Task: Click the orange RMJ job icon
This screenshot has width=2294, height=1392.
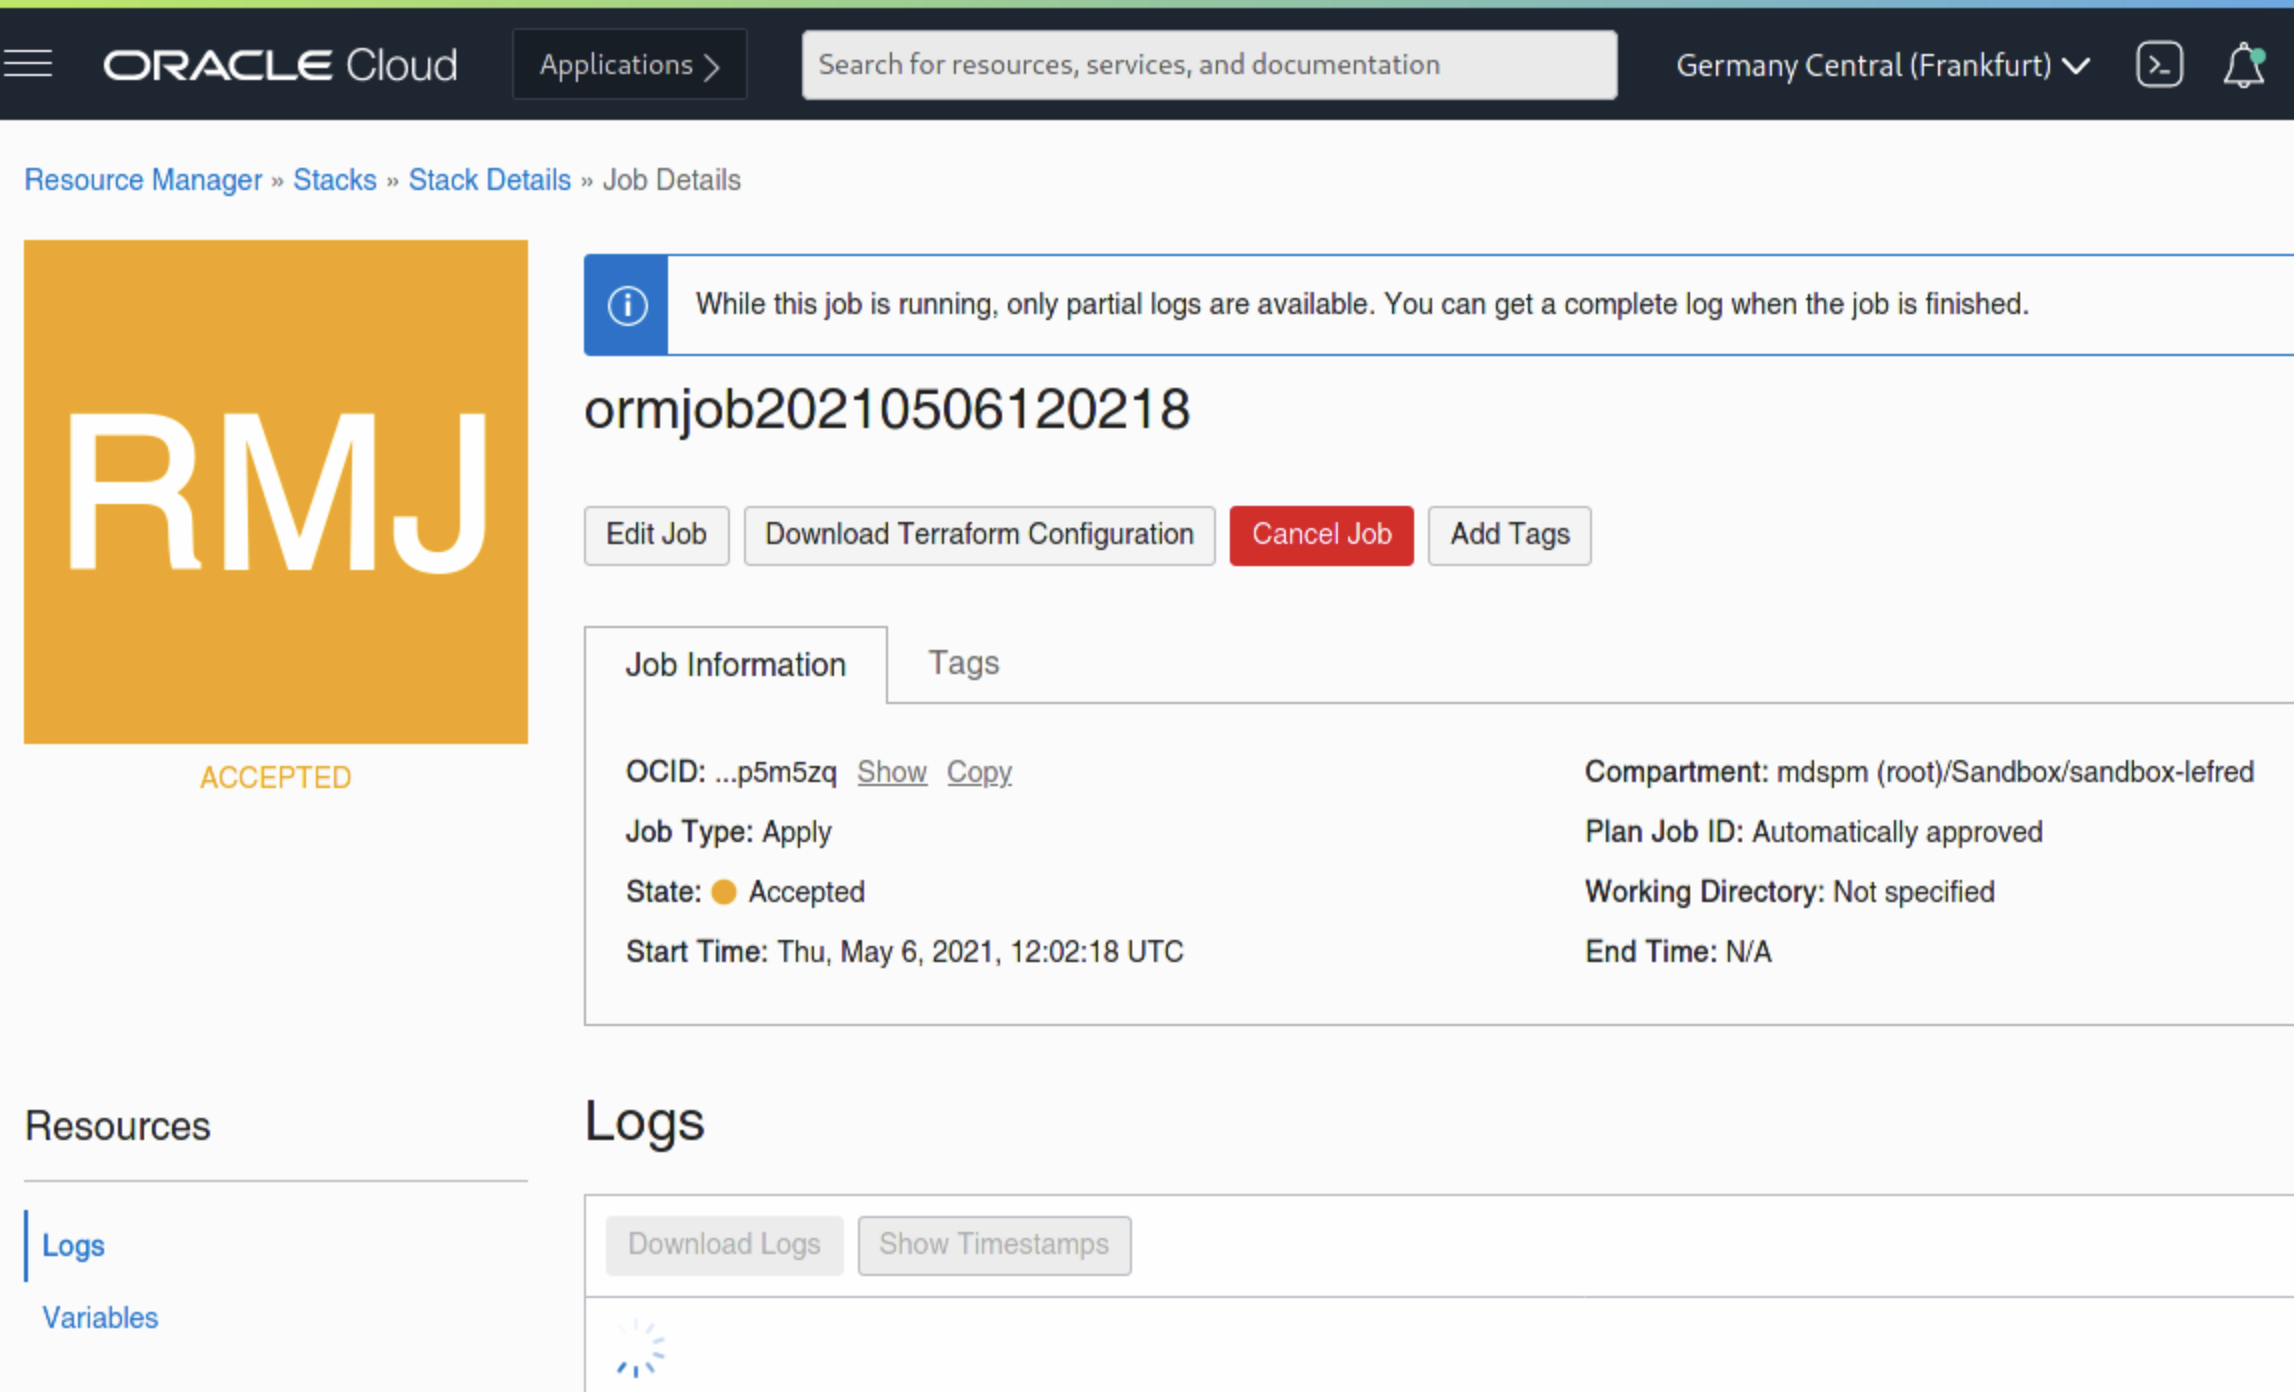Action: point(275,491)
